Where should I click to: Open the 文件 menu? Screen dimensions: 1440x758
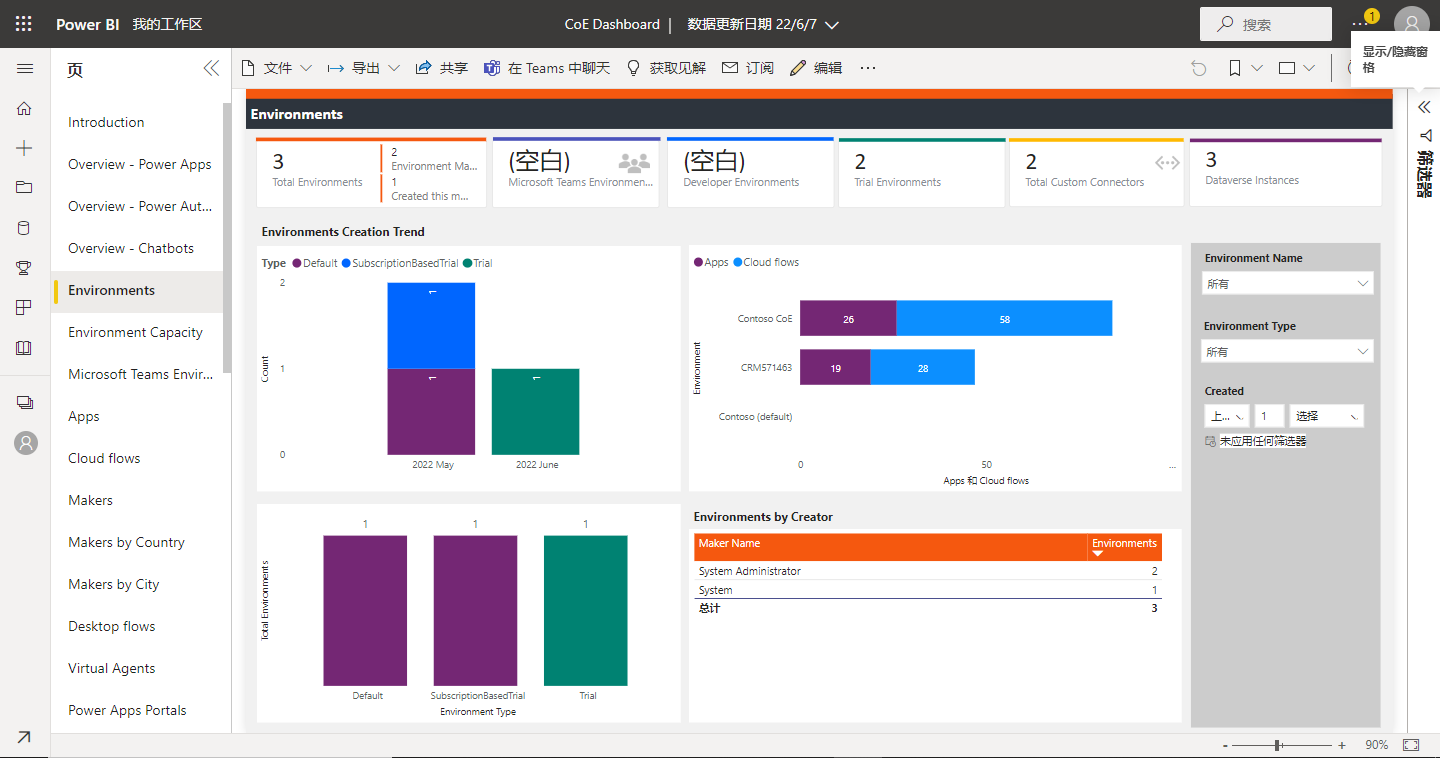point(277,68)
